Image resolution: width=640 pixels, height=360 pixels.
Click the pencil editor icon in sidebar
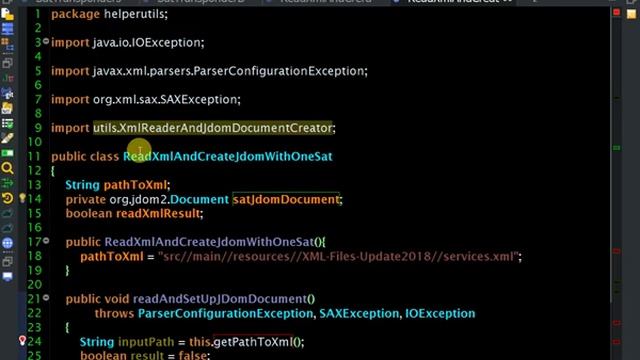point(7,138)
